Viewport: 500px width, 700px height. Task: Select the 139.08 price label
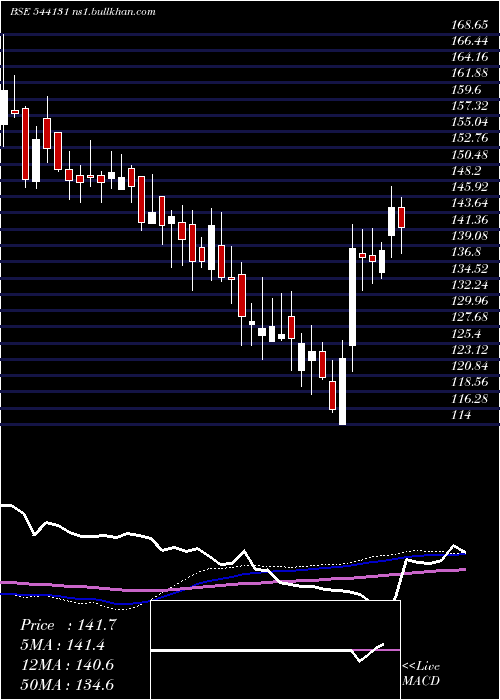coord(470,236)
